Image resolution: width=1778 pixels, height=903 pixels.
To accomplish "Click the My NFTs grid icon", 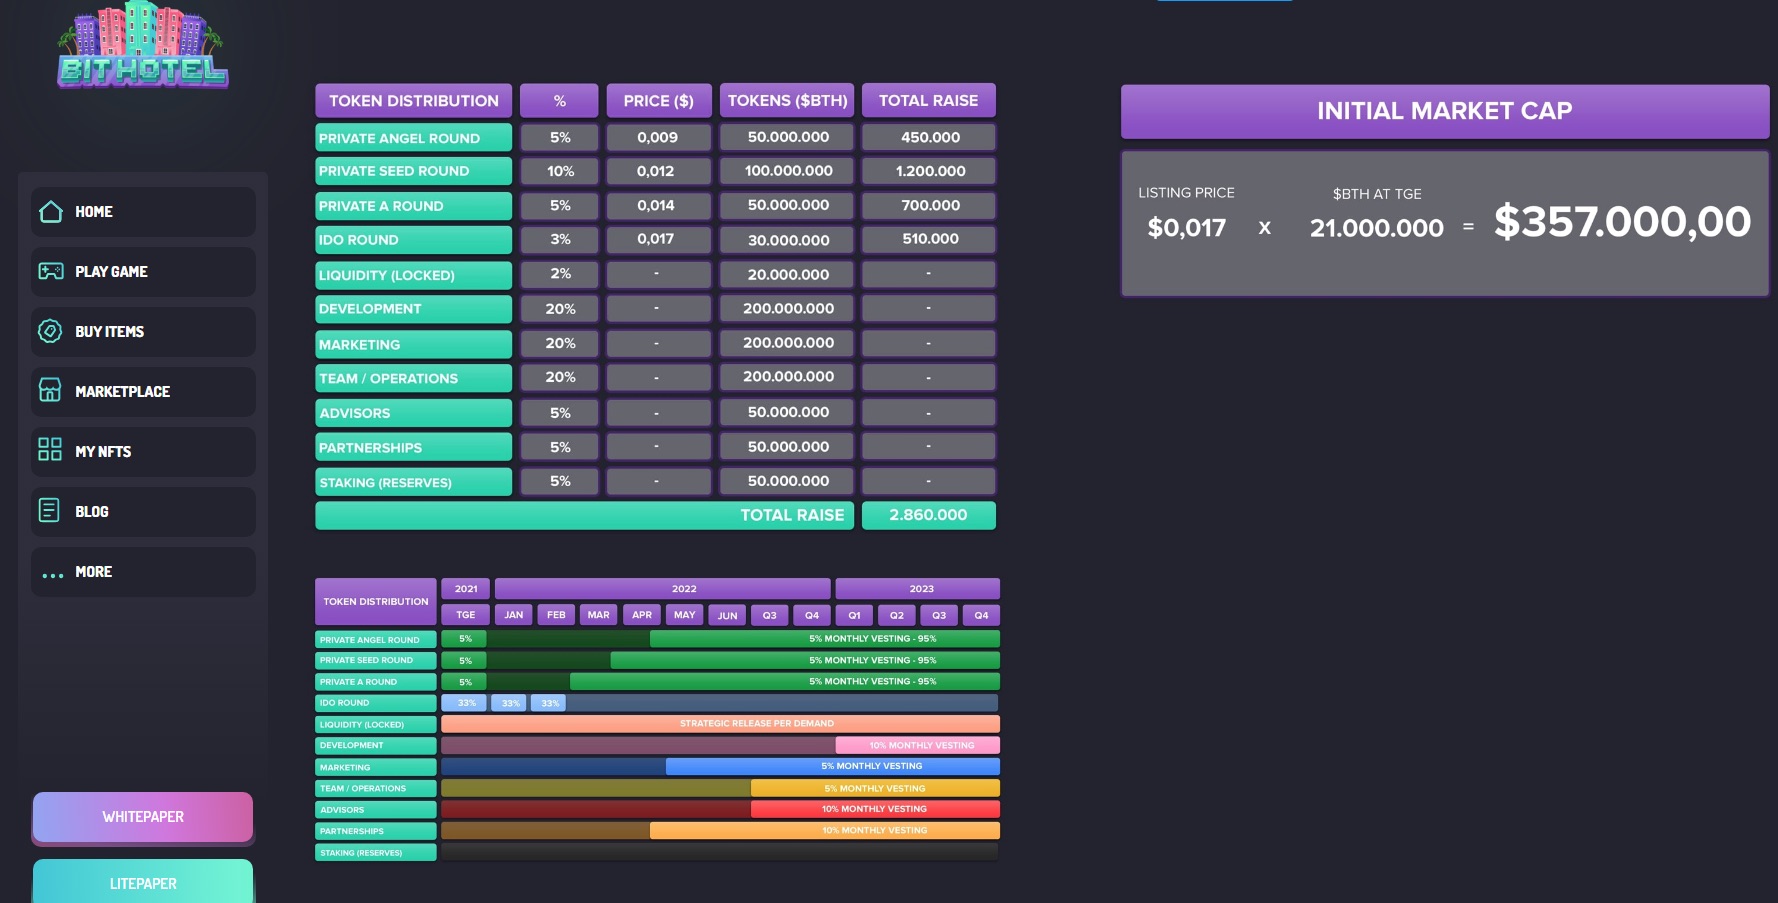I will pos(50,450).
